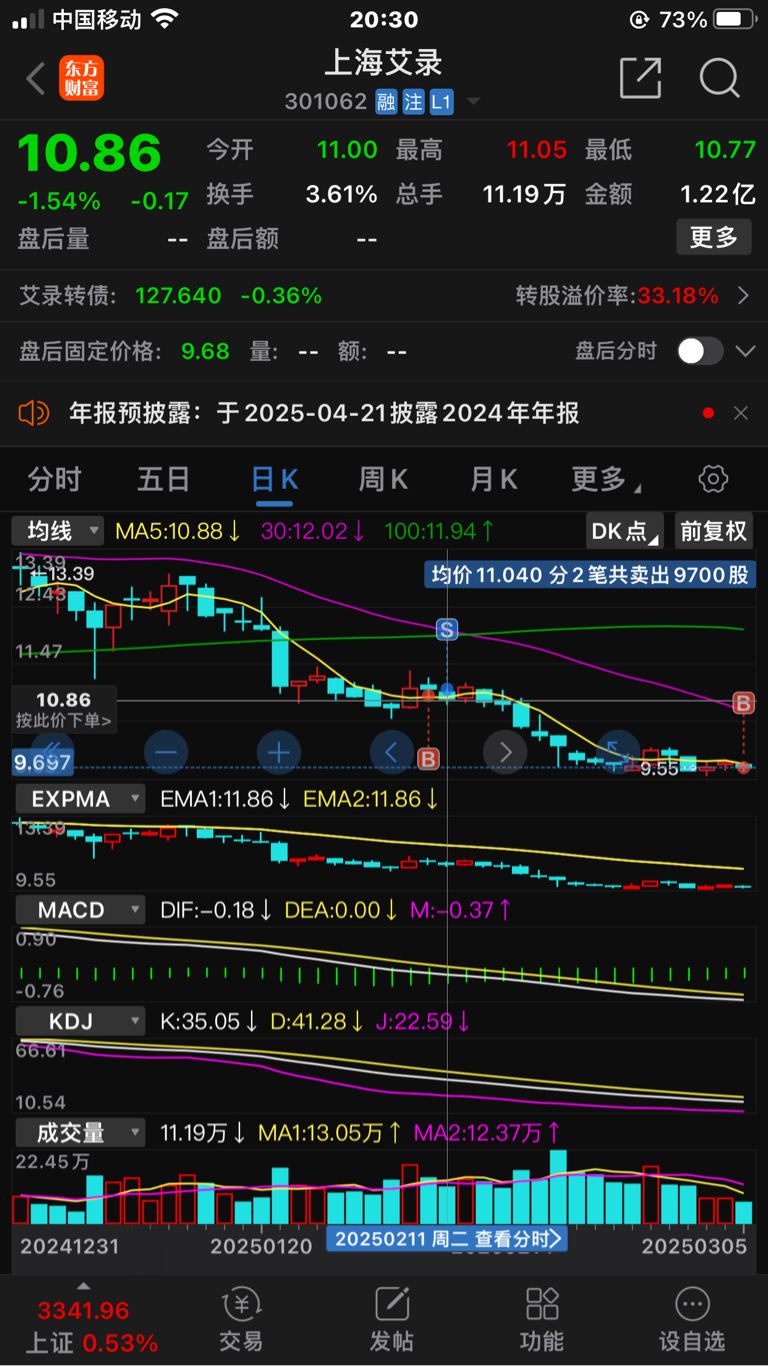Tap the 盘后固定价格 9.68 value
The width and height of the screenshot is (768, 1366).
205,351
